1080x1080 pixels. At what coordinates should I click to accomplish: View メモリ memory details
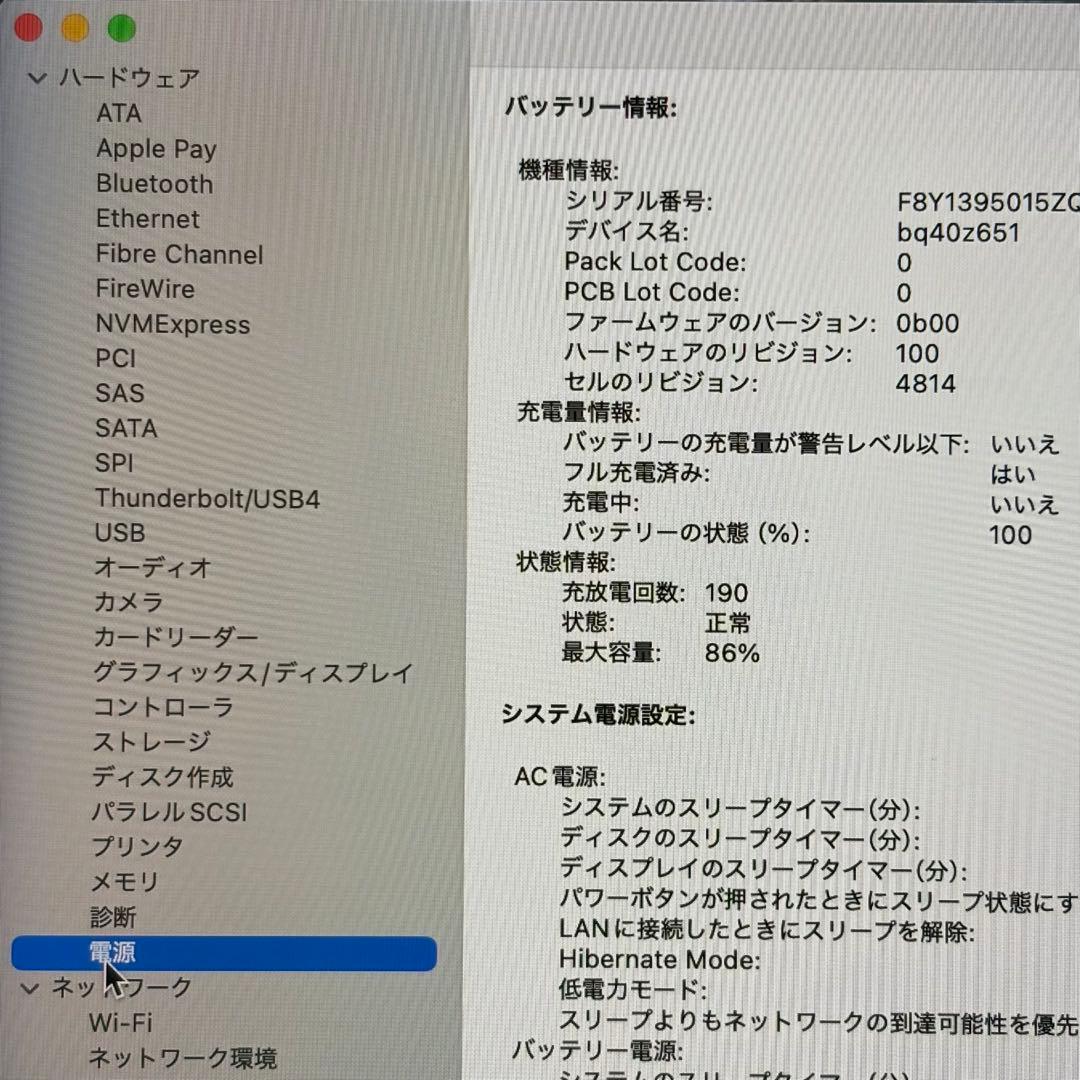pos(126,883)
